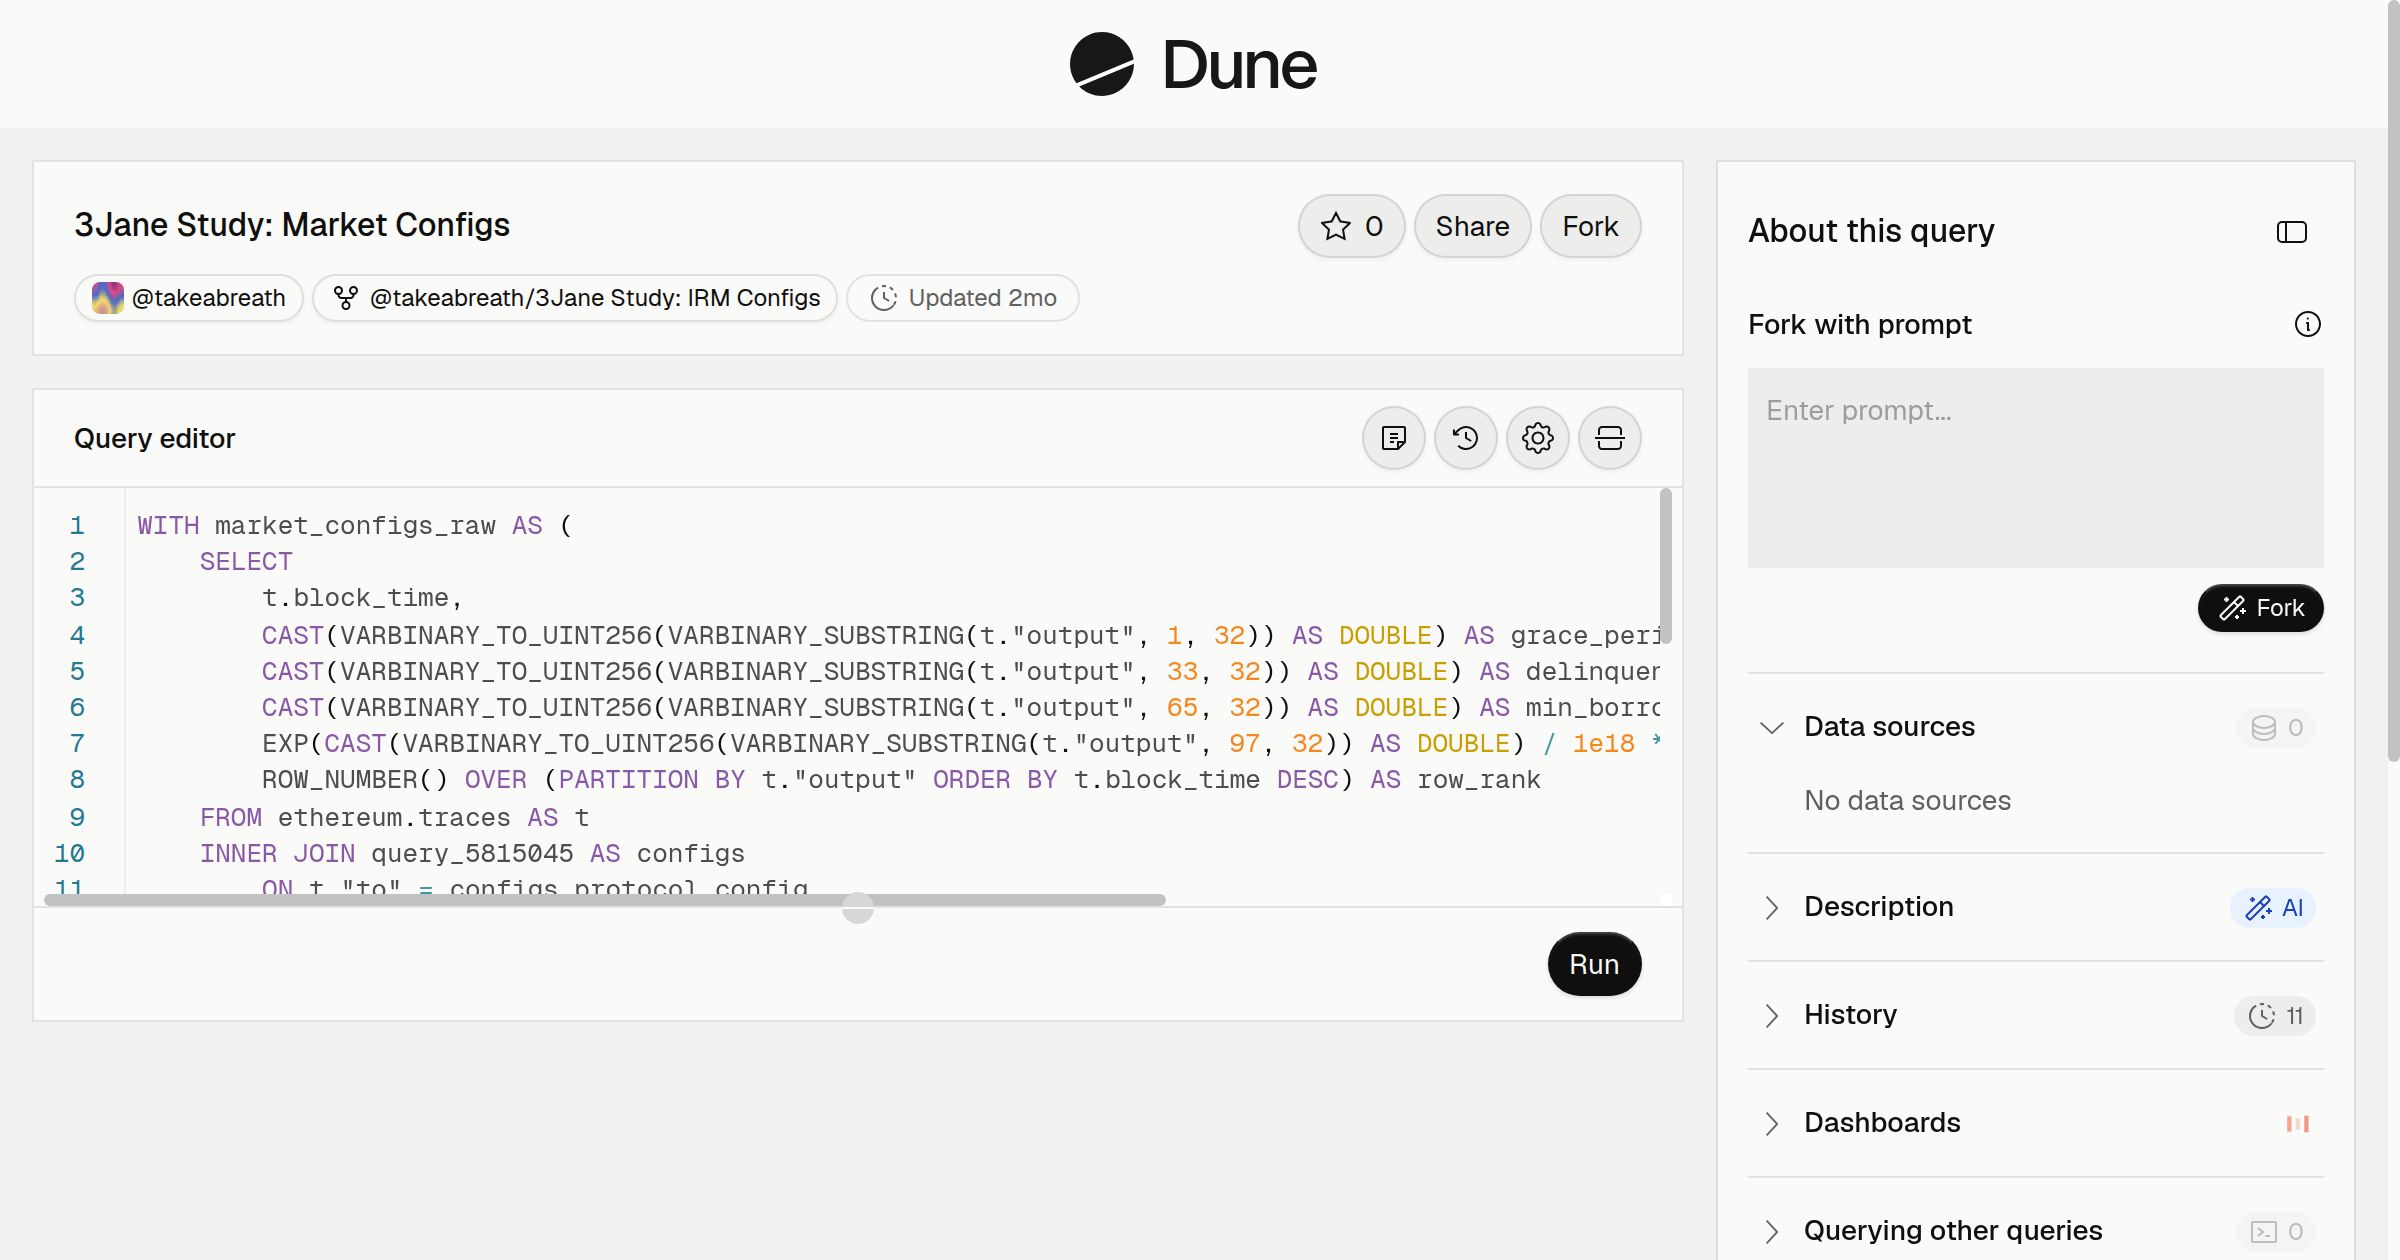Click the Data sources count badge

2276,727
